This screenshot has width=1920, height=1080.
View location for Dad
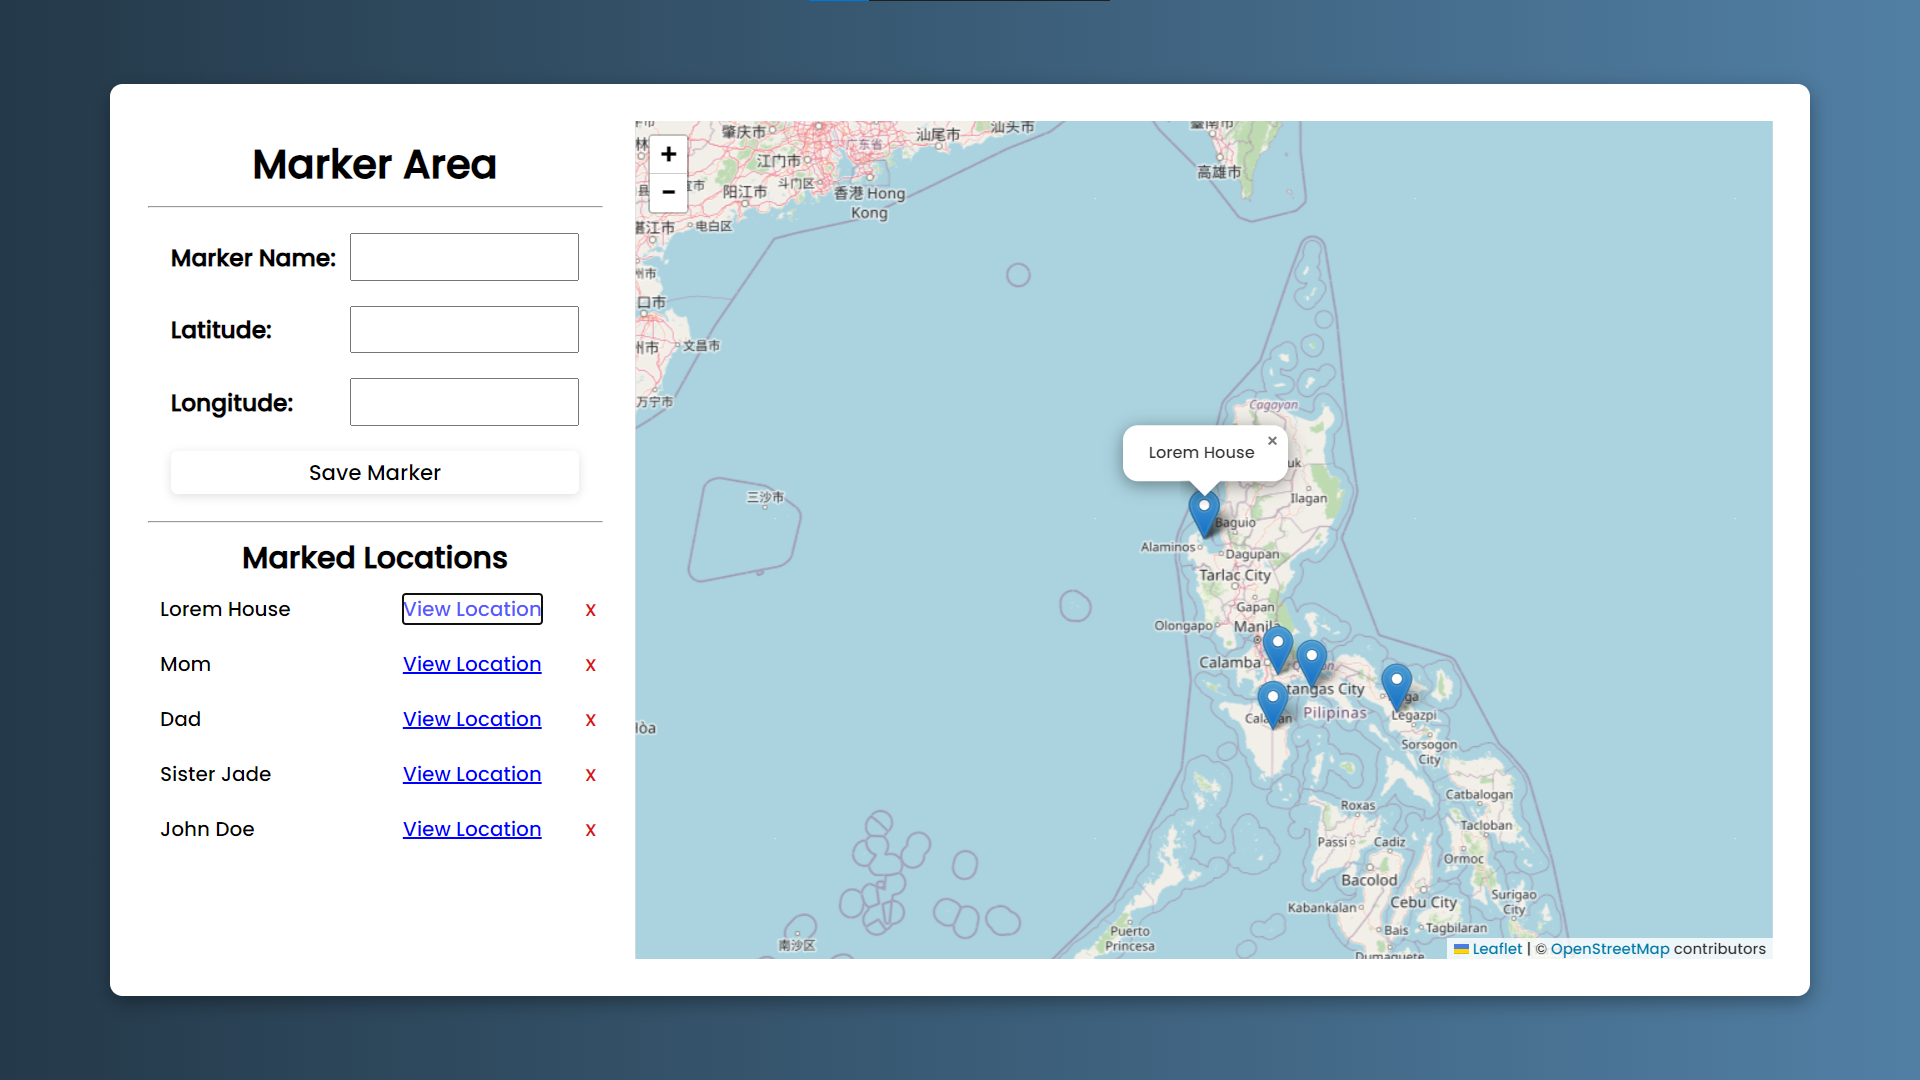(x=472, y=719)
